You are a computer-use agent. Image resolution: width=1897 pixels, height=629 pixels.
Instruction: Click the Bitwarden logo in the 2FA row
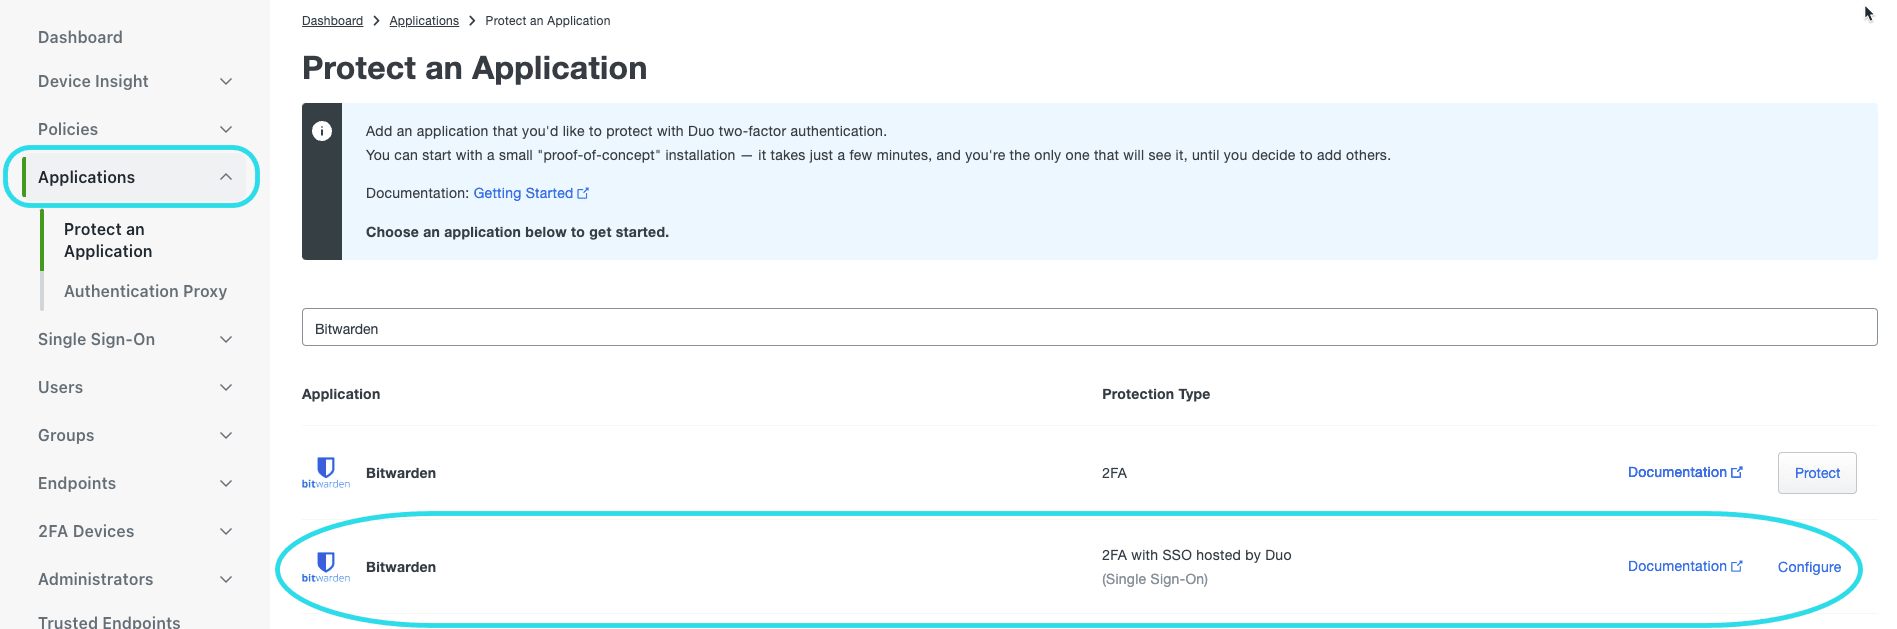326,472
